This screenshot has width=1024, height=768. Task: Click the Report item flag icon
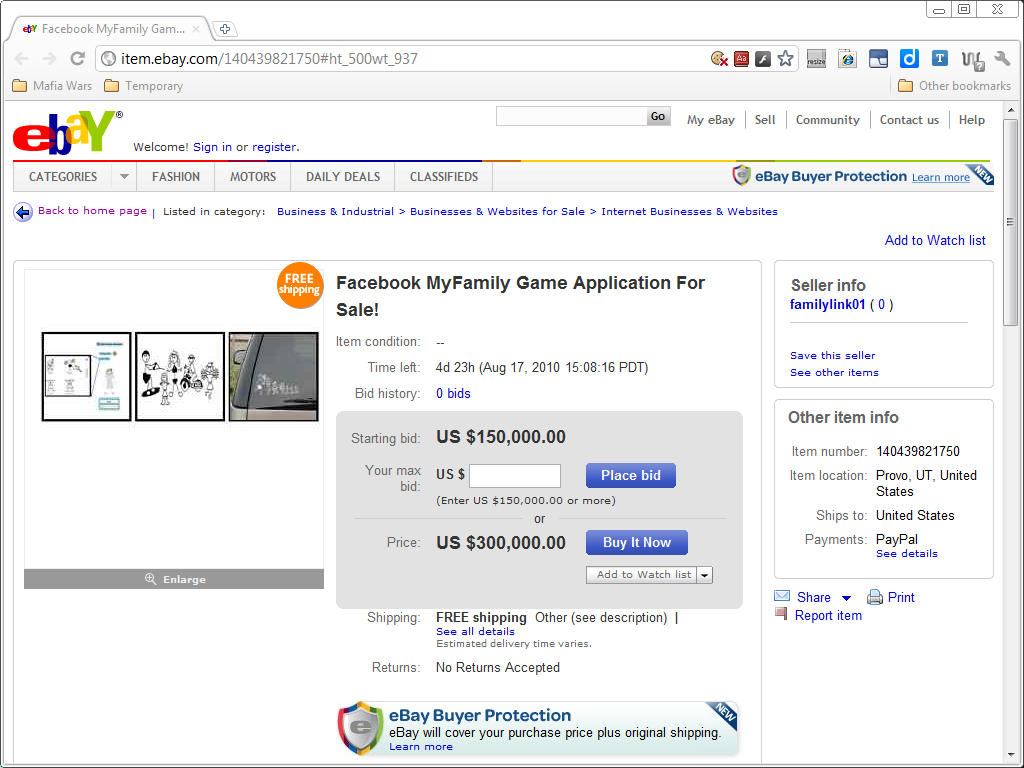[x=781, y=614]
